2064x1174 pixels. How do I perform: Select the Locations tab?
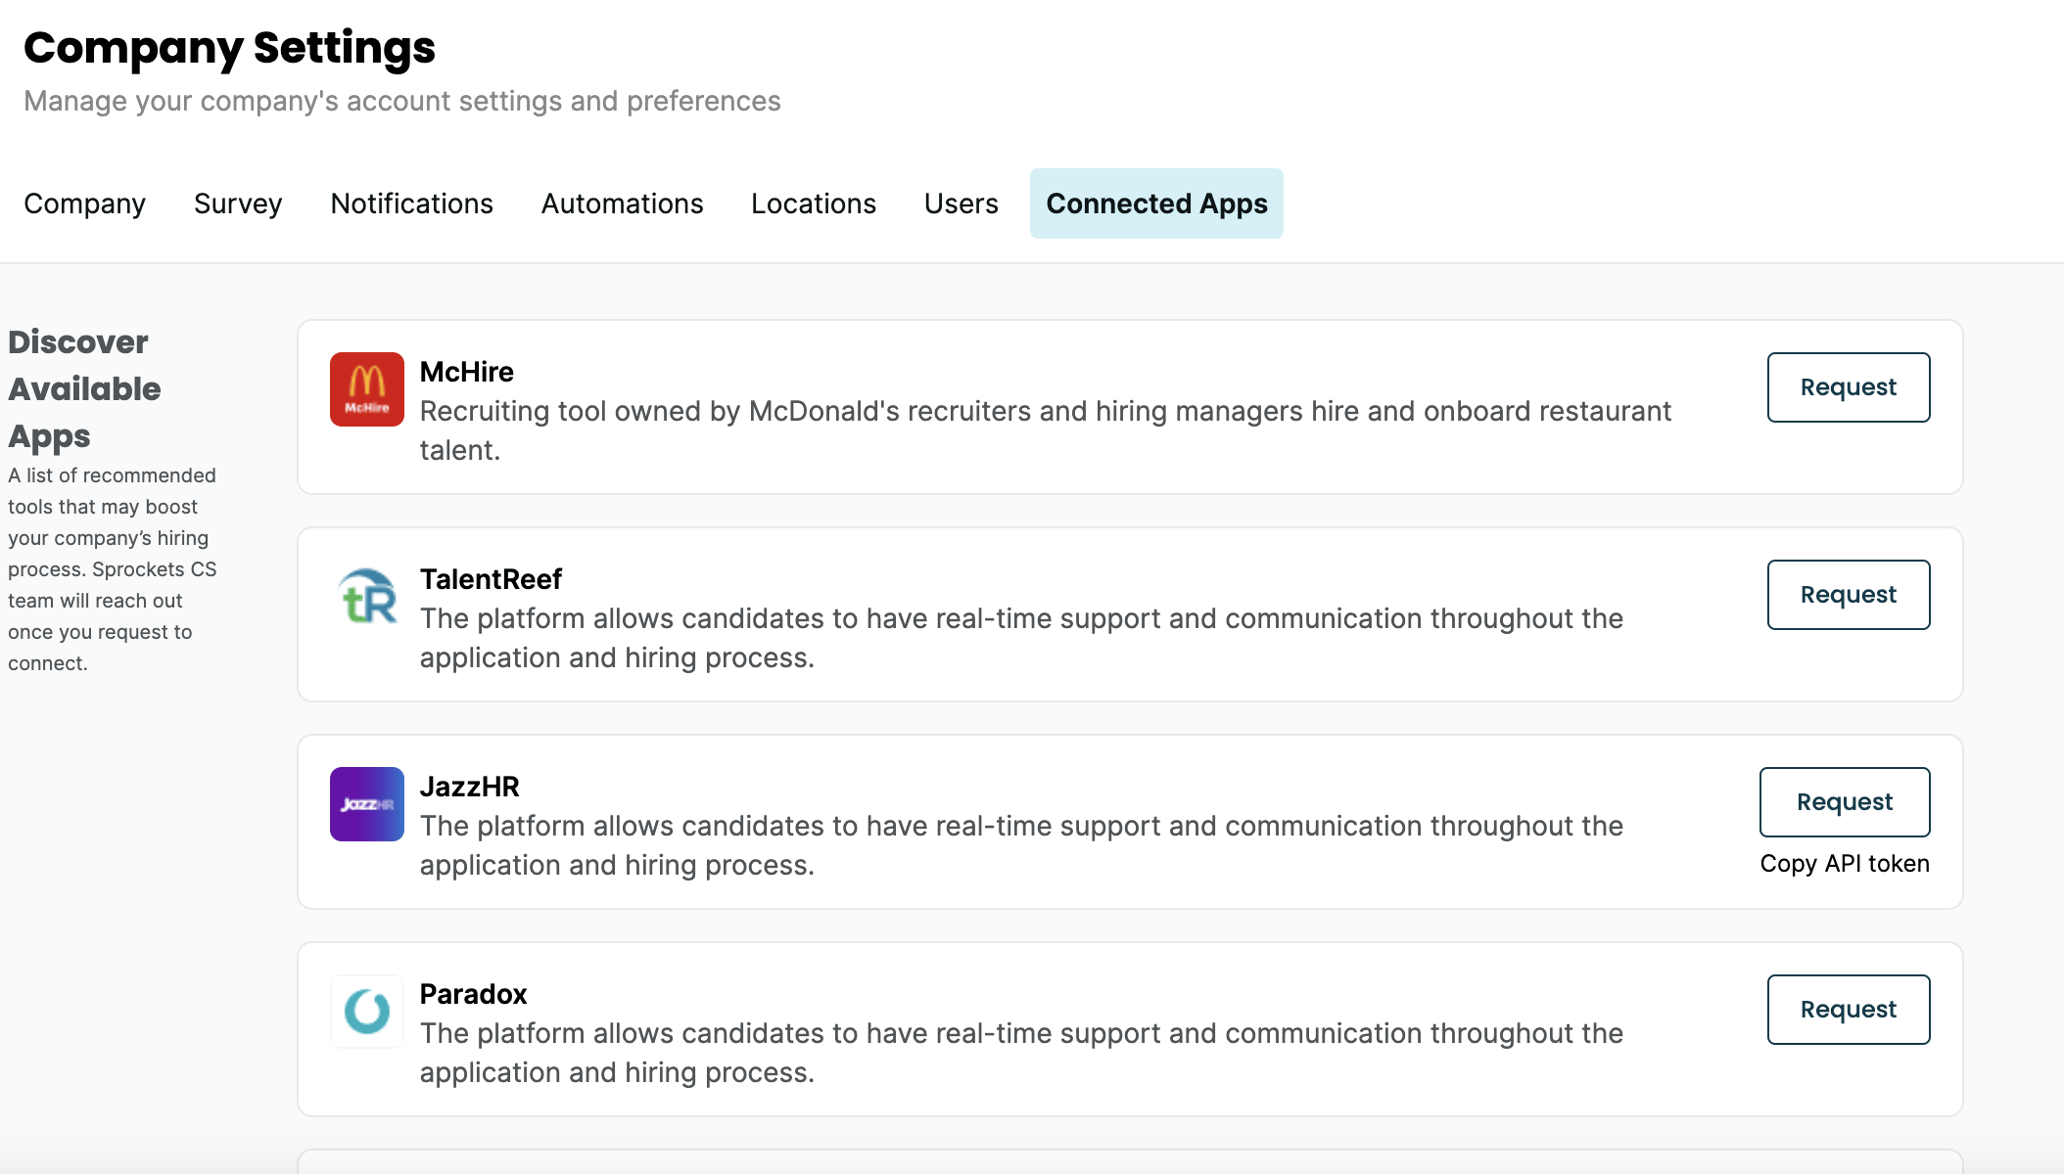point(813,204)
